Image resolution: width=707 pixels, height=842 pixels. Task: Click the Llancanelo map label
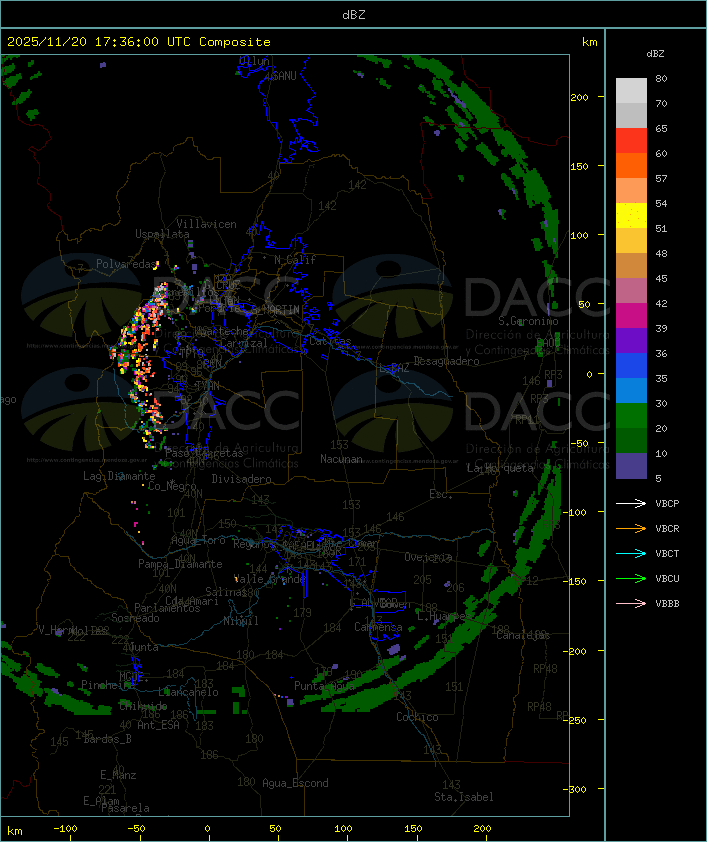pos(188,692)
